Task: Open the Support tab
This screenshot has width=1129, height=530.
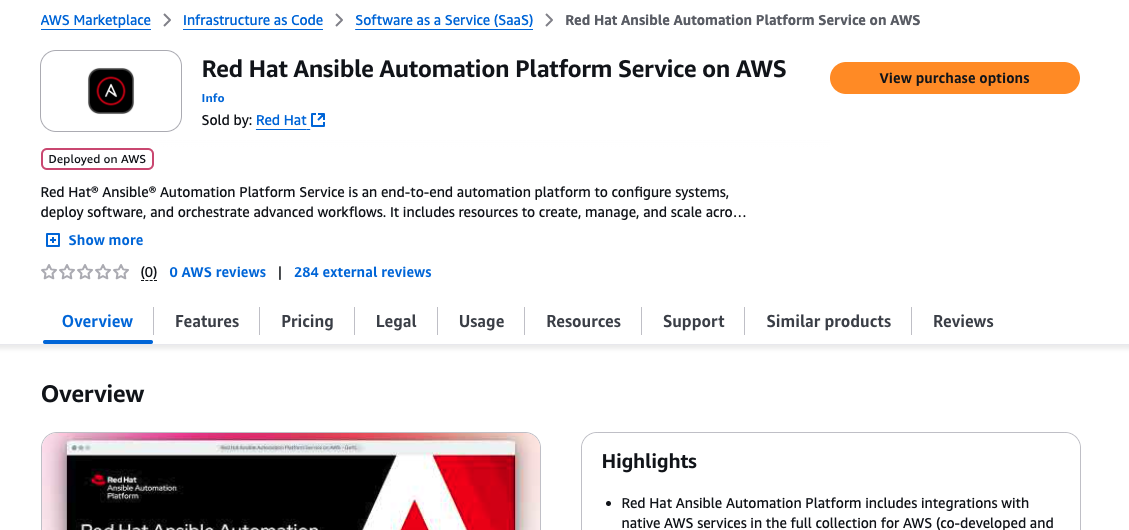Action: pos(693,321)
